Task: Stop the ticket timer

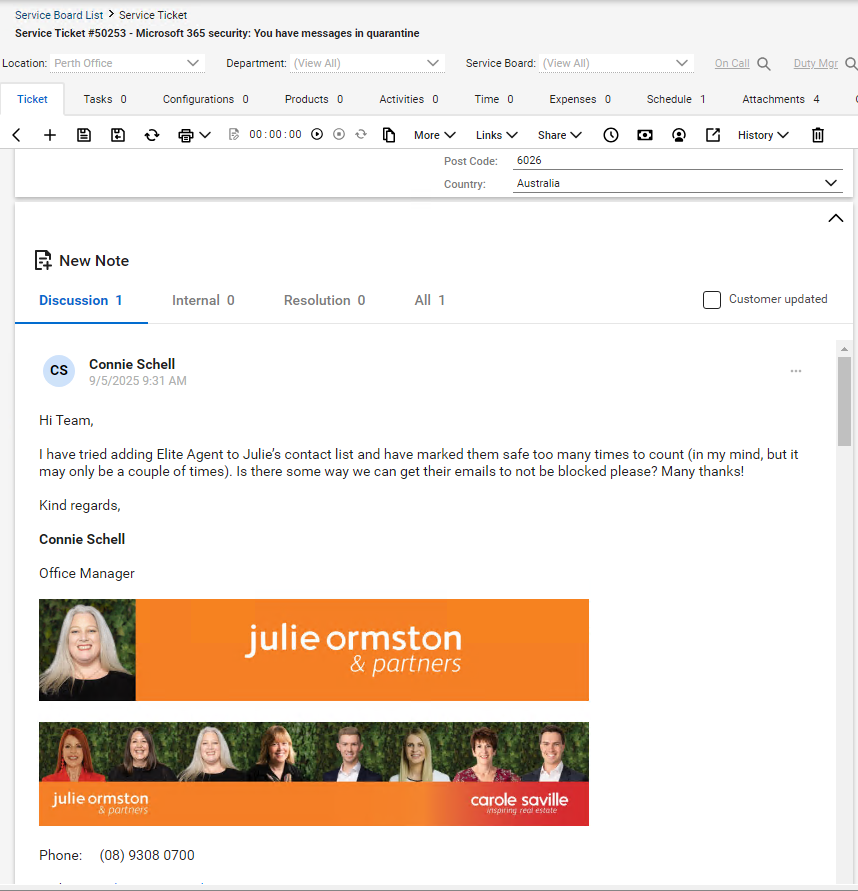Action: pyautogui.click(x=339, y=135)
